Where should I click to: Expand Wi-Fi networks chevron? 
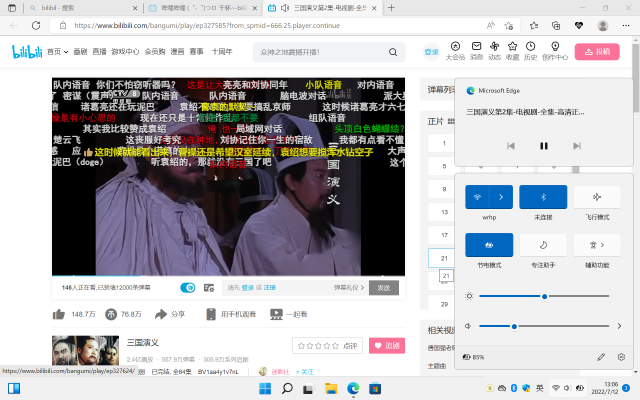(x=501, y=197)
